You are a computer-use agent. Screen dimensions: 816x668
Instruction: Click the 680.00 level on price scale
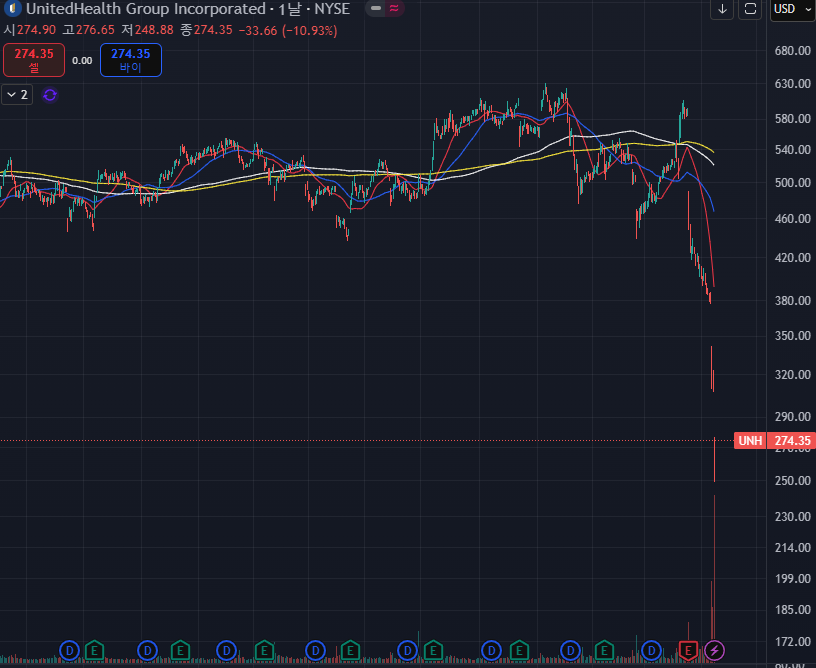pyautogui.click(x=791, y=51)
